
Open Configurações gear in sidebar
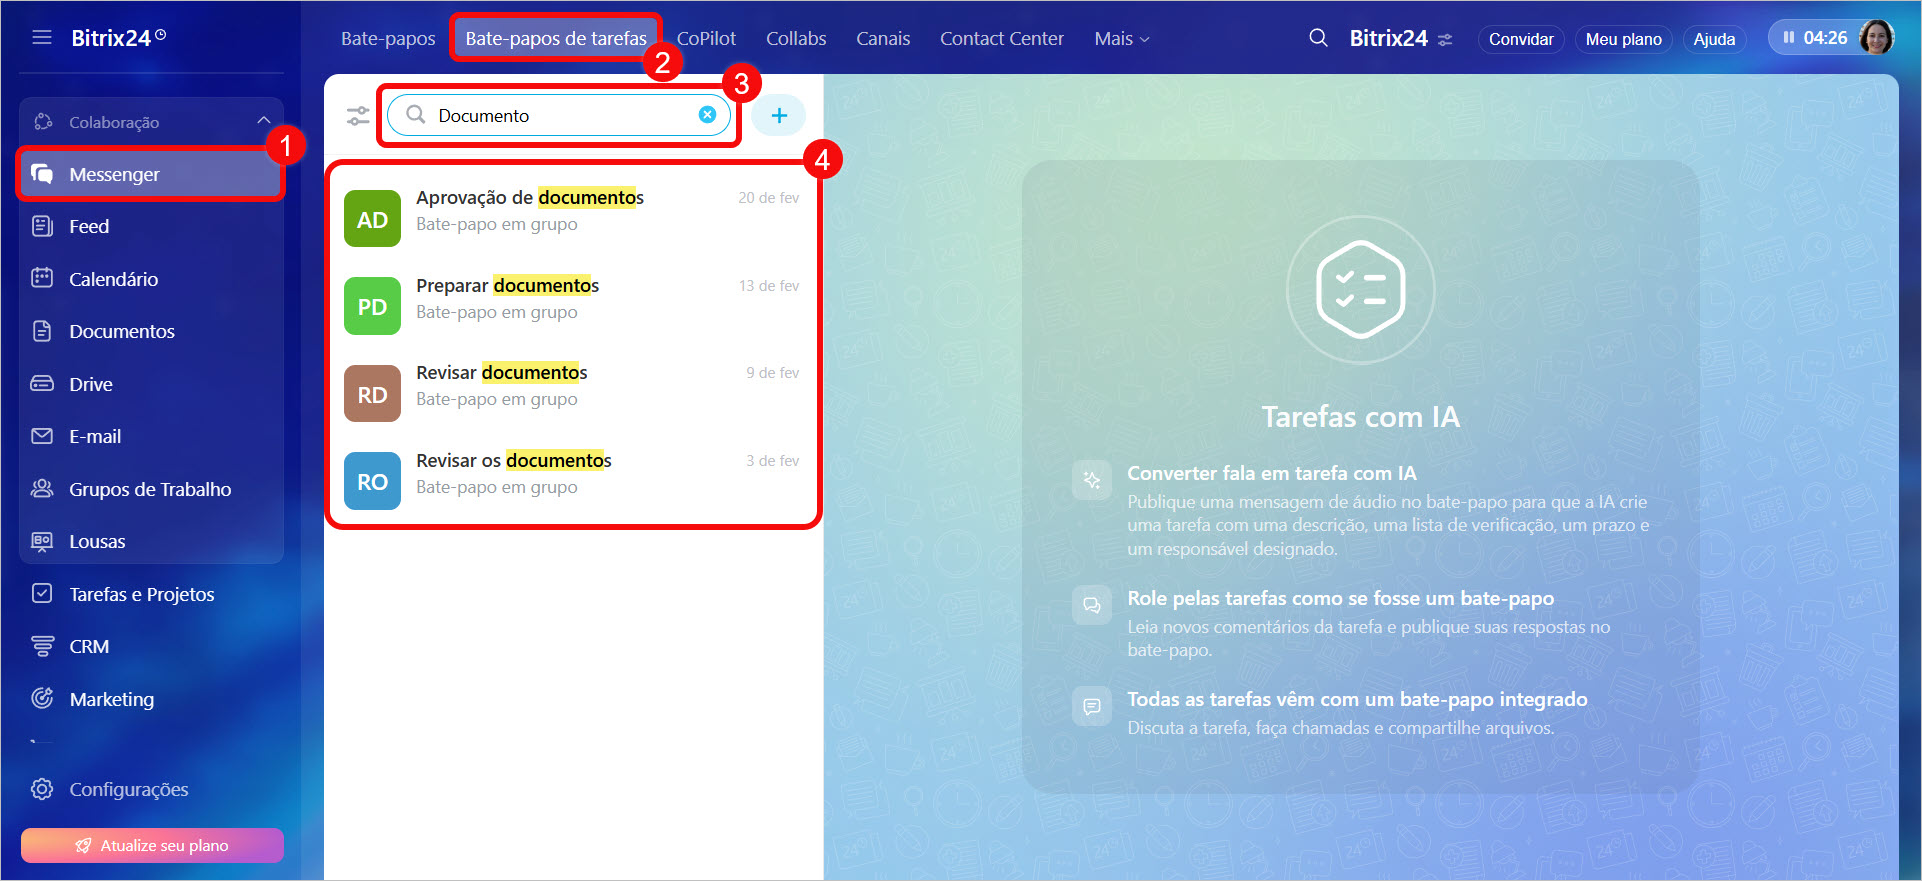[x=42, y=789]
